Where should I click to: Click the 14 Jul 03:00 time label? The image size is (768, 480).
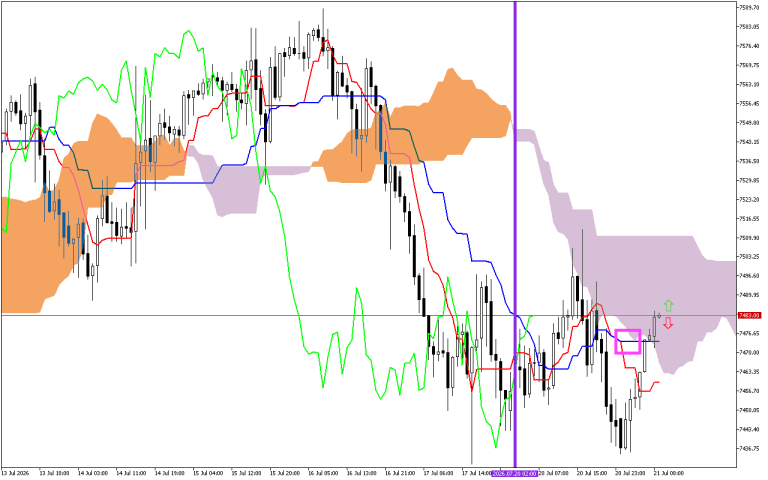[x=93, y=474]
